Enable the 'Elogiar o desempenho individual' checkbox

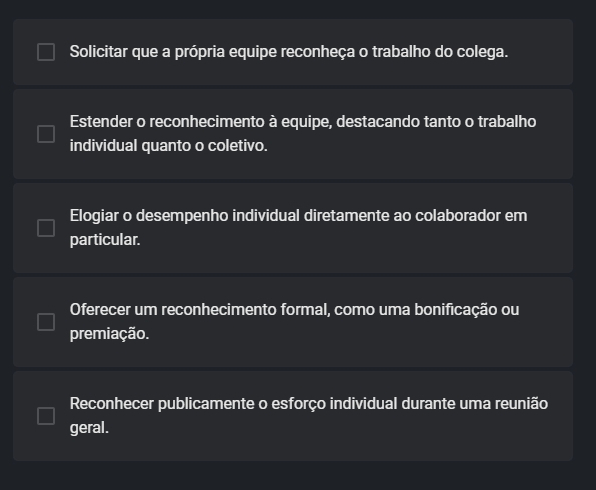[46, 228]
